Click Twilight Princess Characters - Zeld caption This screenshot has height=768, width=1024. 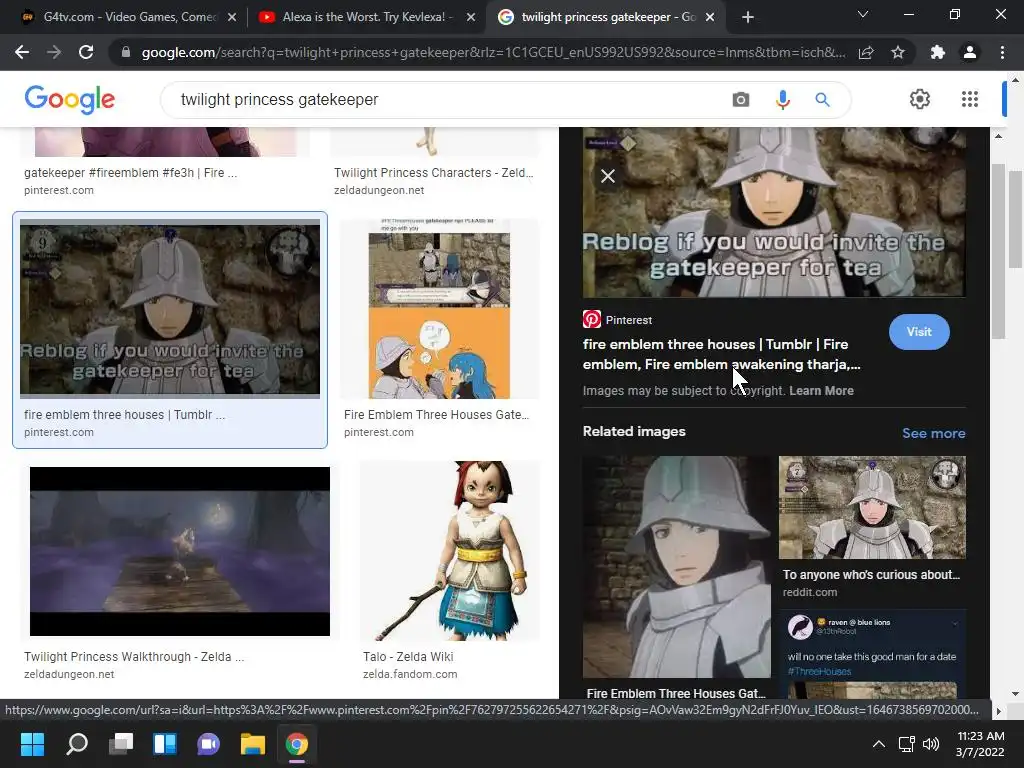tap(434, 172)
